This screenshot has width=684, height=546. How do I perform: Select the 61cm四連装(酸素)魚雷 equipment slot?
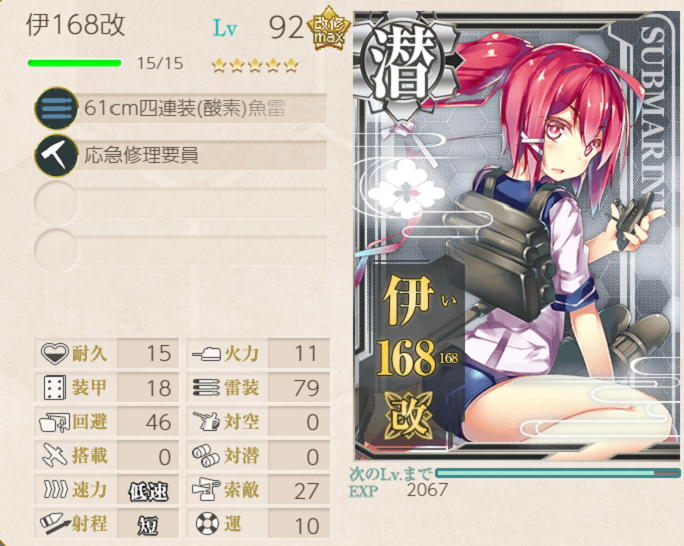click(181, 108)
